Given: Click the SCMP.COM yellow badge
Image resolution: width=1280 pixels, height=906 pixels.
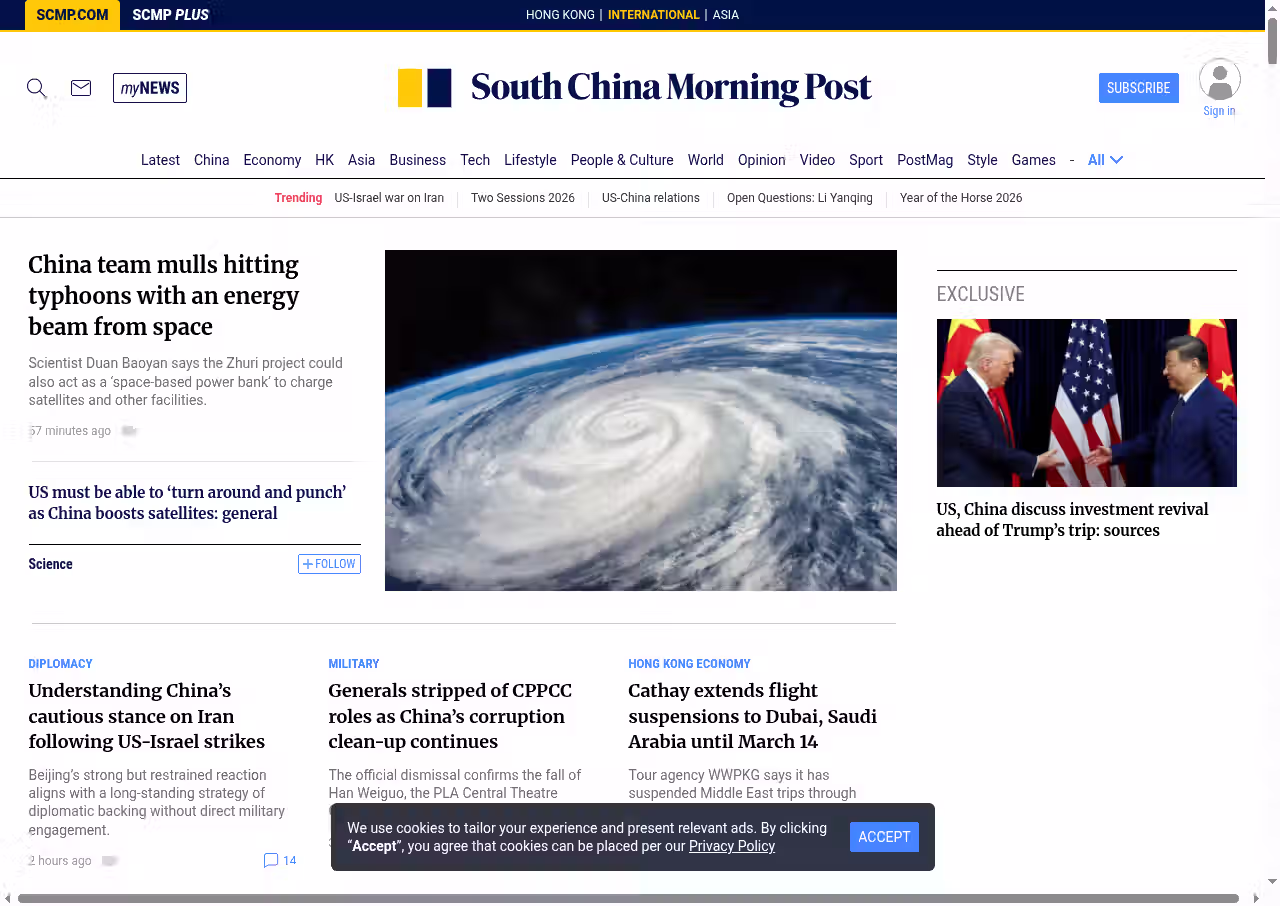Looking at the screenshot, I should (x=72, y=15).
